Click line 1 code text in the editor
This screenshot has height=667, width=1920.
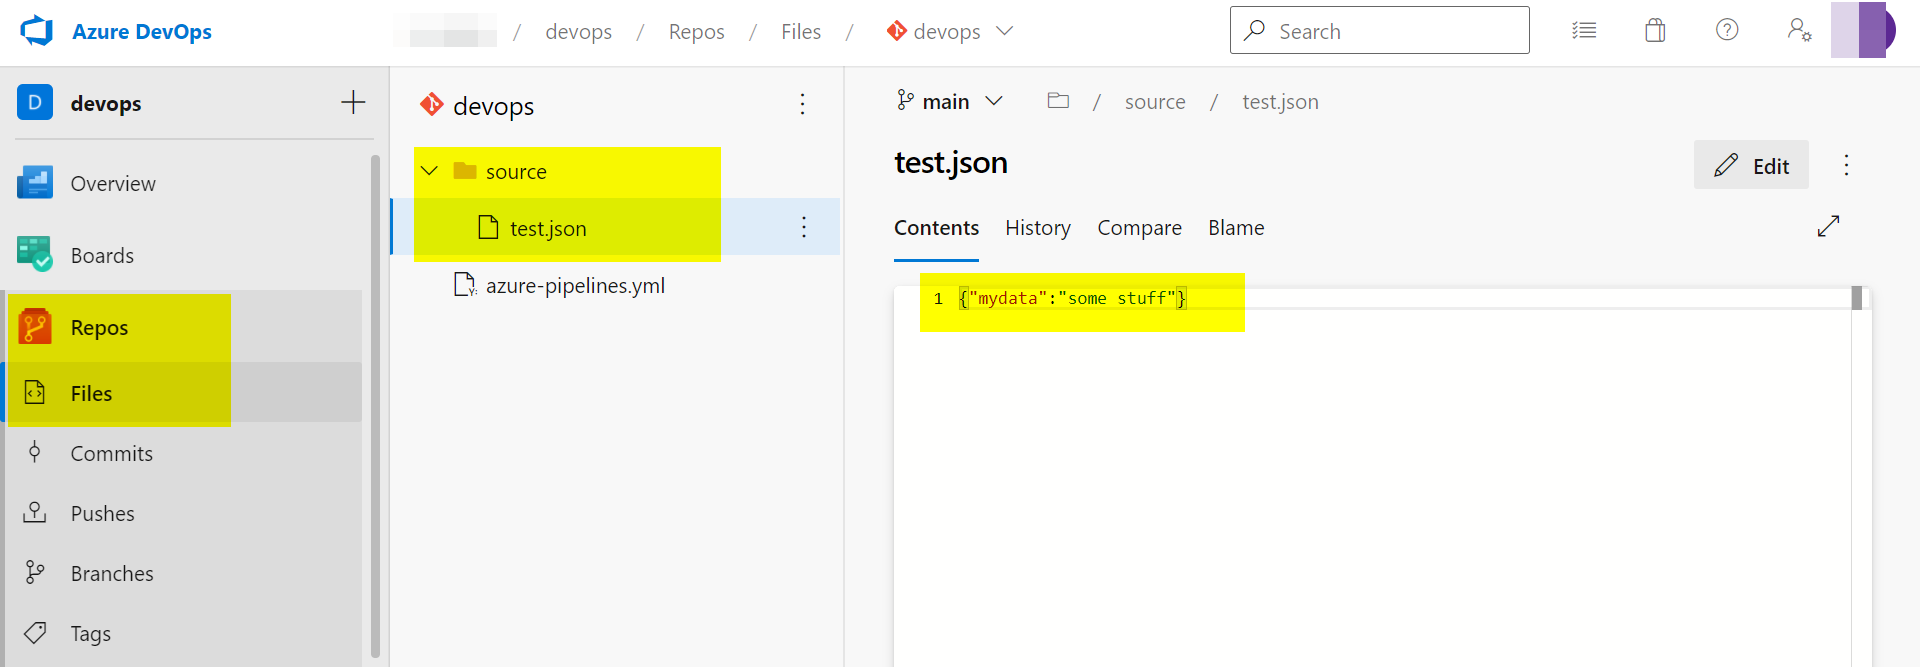1072,298
